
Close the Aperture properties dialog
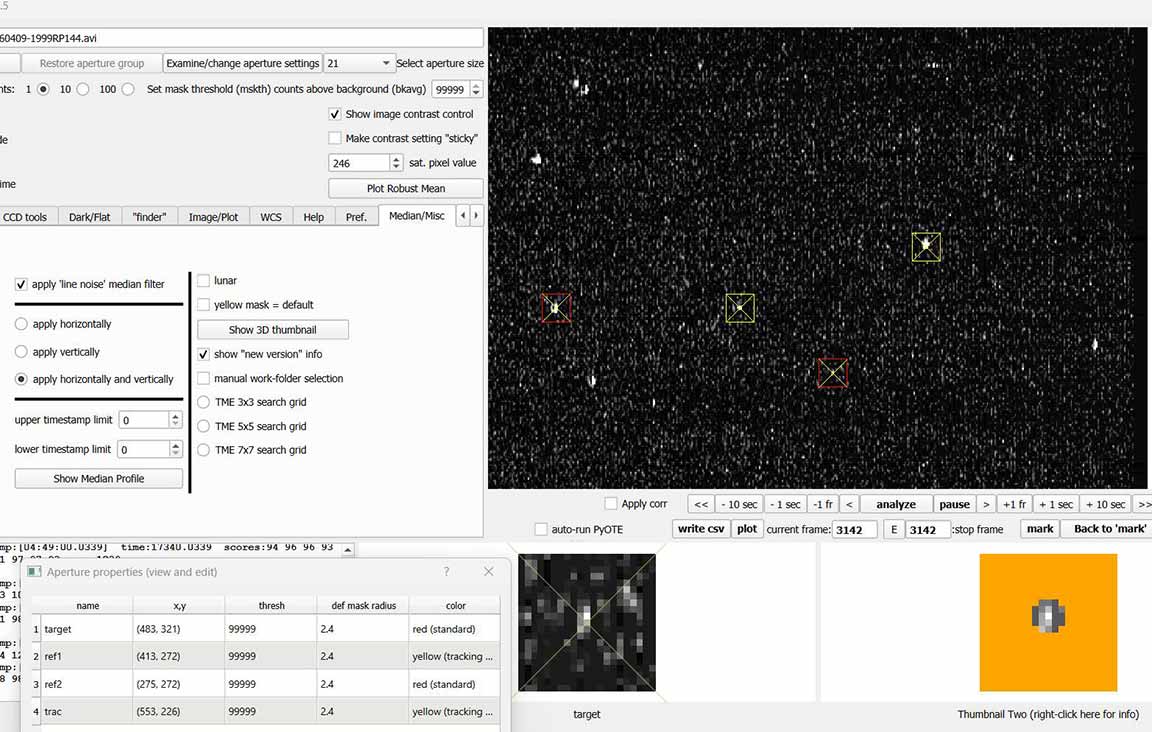tap(488, 572)
